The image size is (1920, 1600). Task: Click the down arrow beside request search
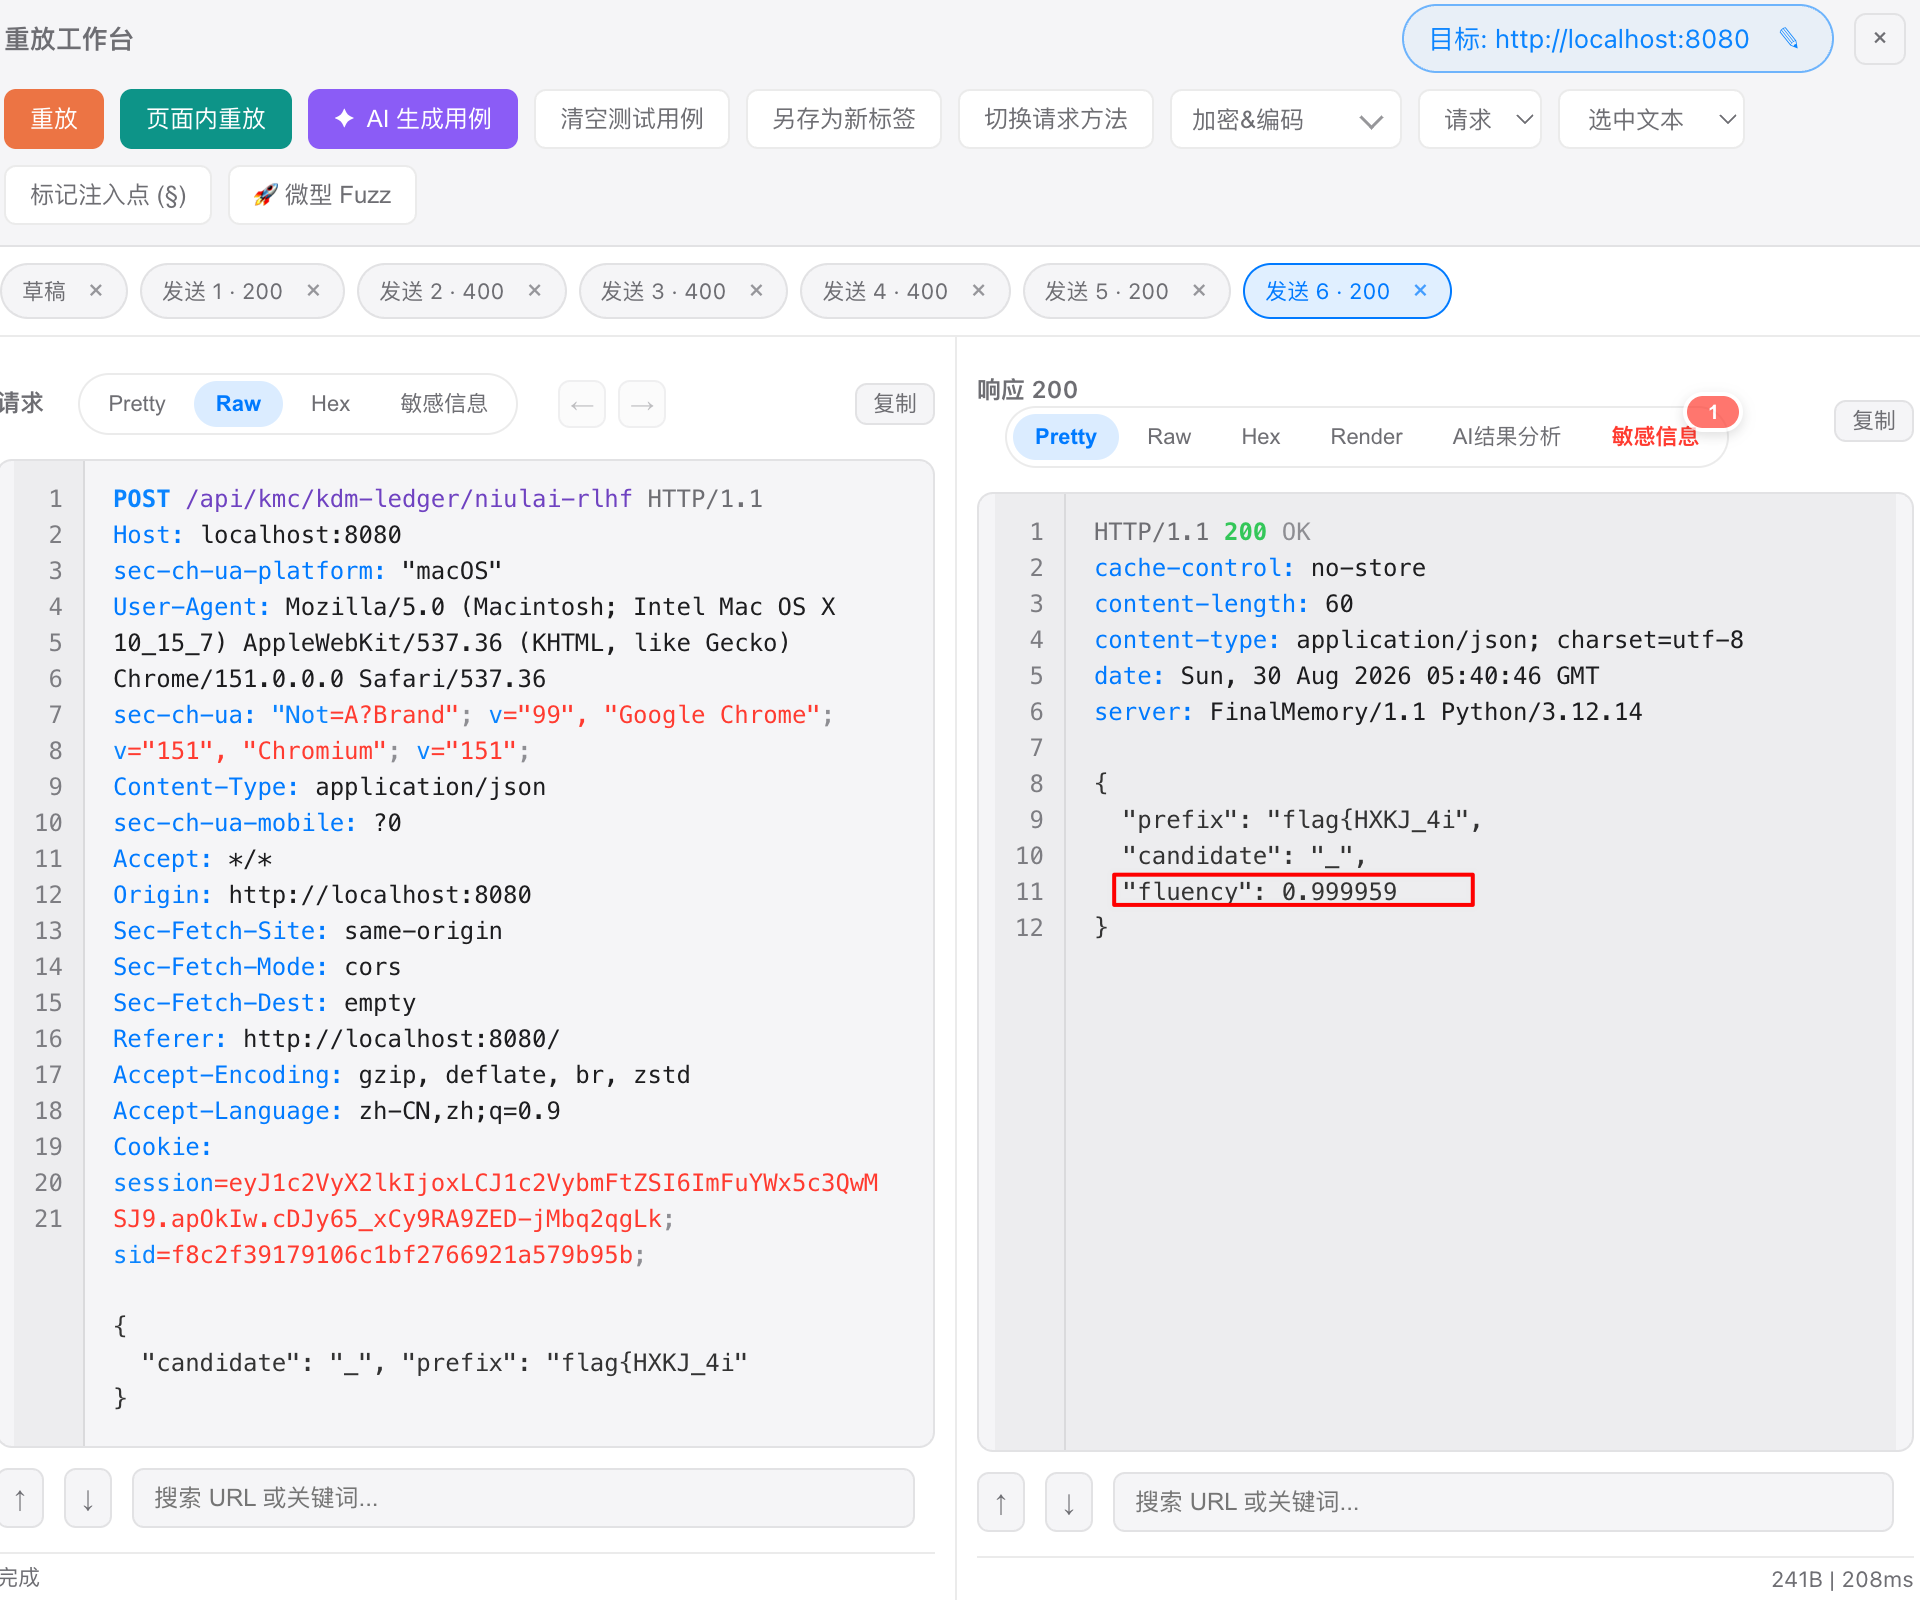tap(88, 1498)
